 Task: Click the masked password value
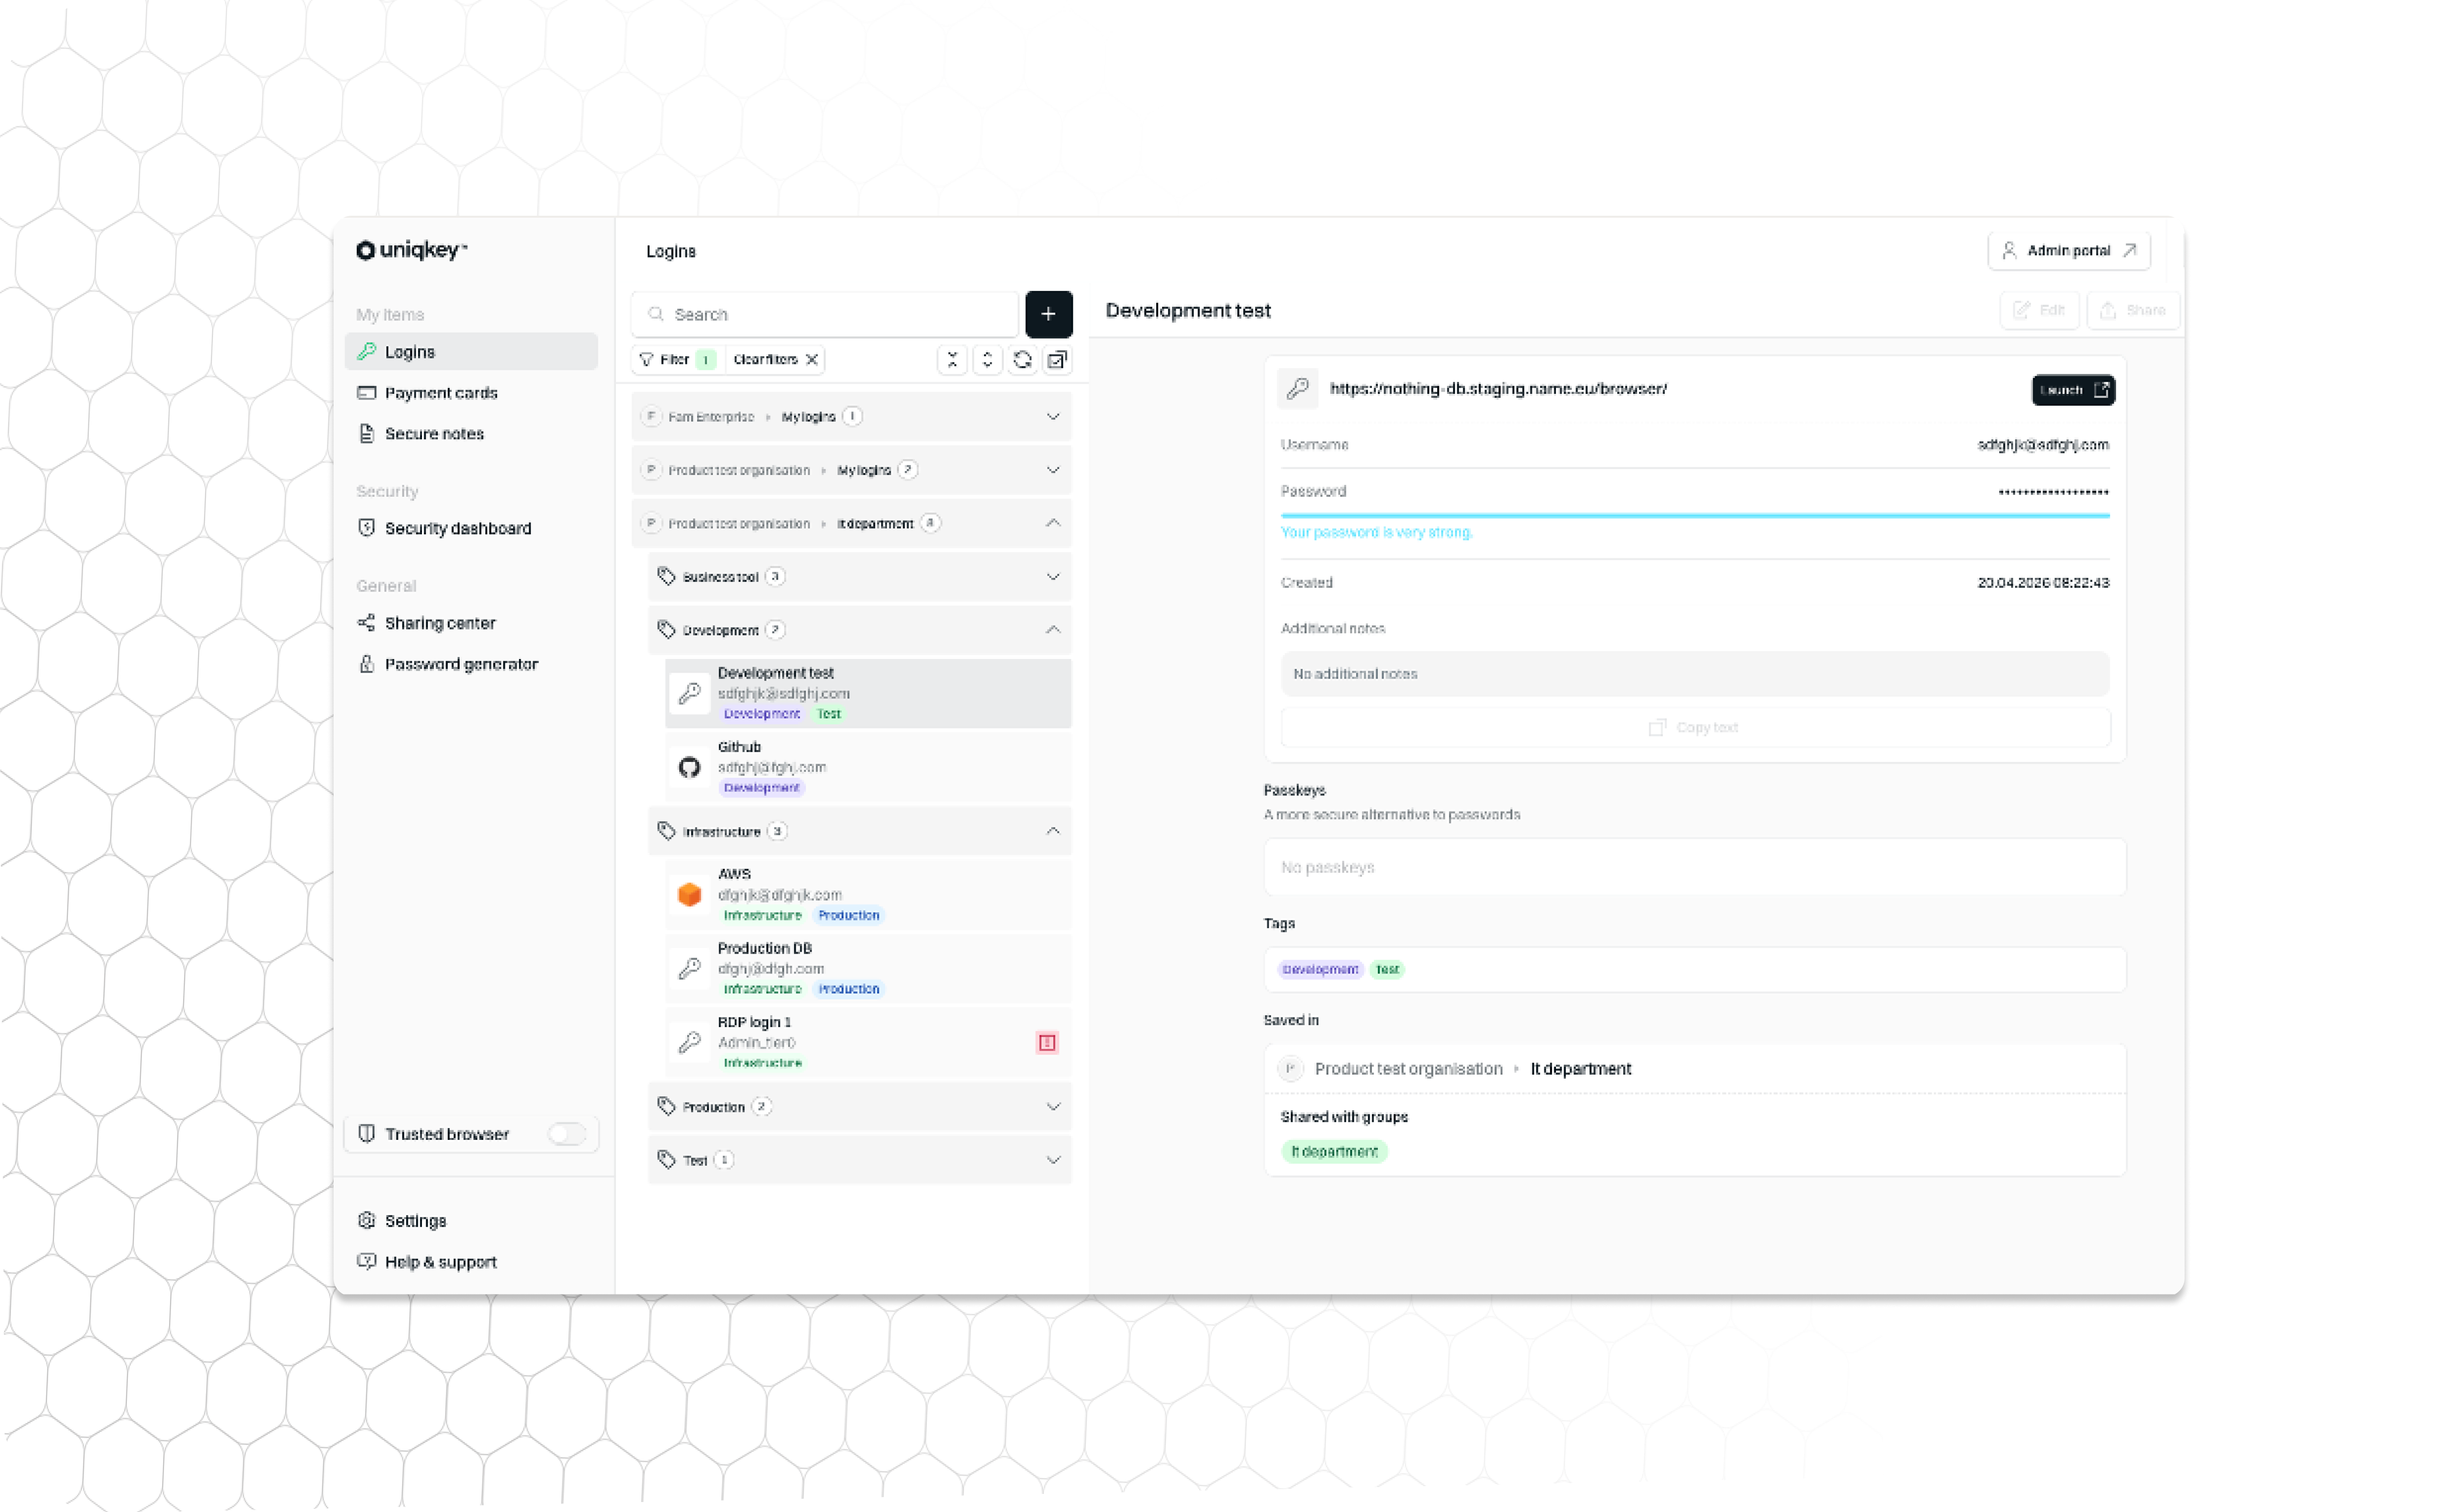click(x=2053, y=492)
